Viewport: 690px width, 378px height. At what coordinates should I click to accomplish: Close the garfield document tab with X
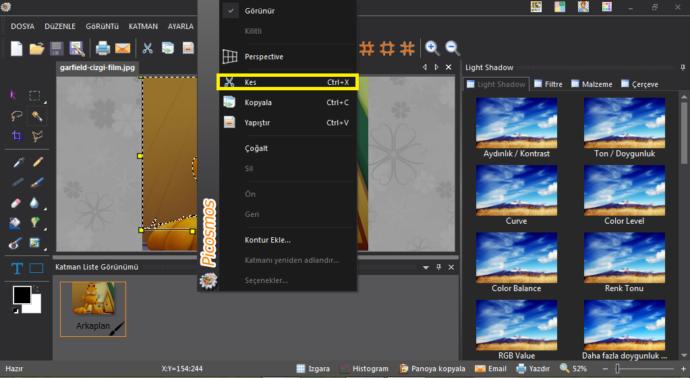click(x=448, y=67)
